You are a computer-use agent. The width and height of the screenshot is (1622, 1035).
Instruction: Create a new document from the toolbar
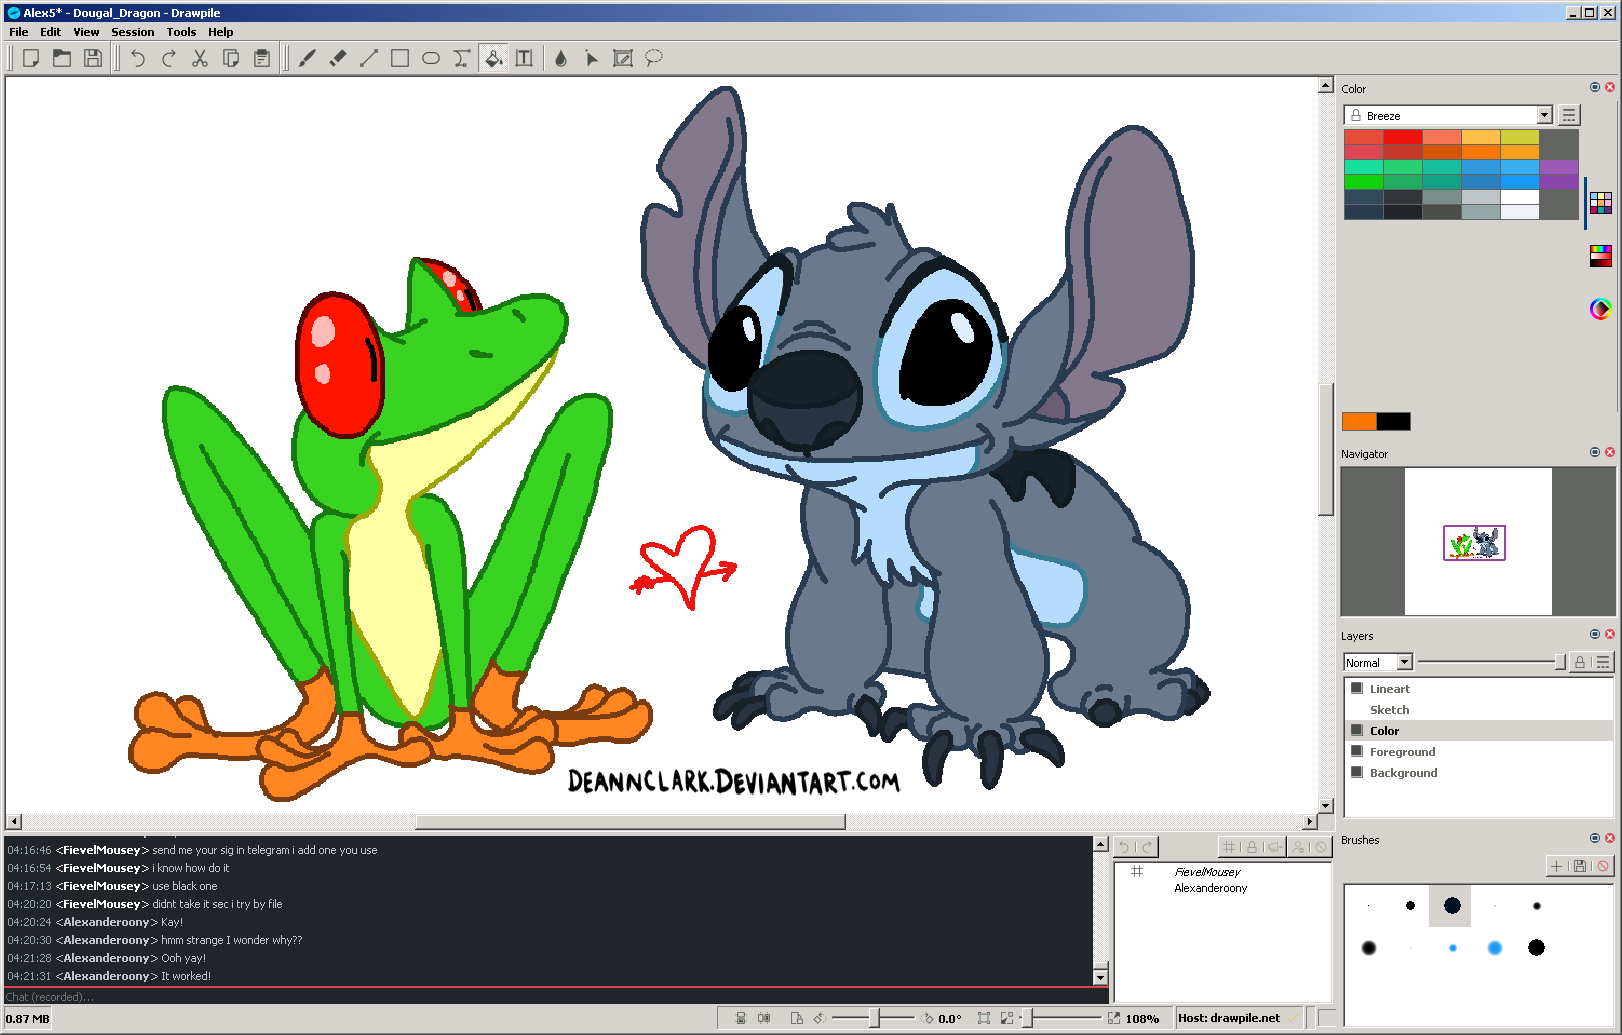(31, 58)
